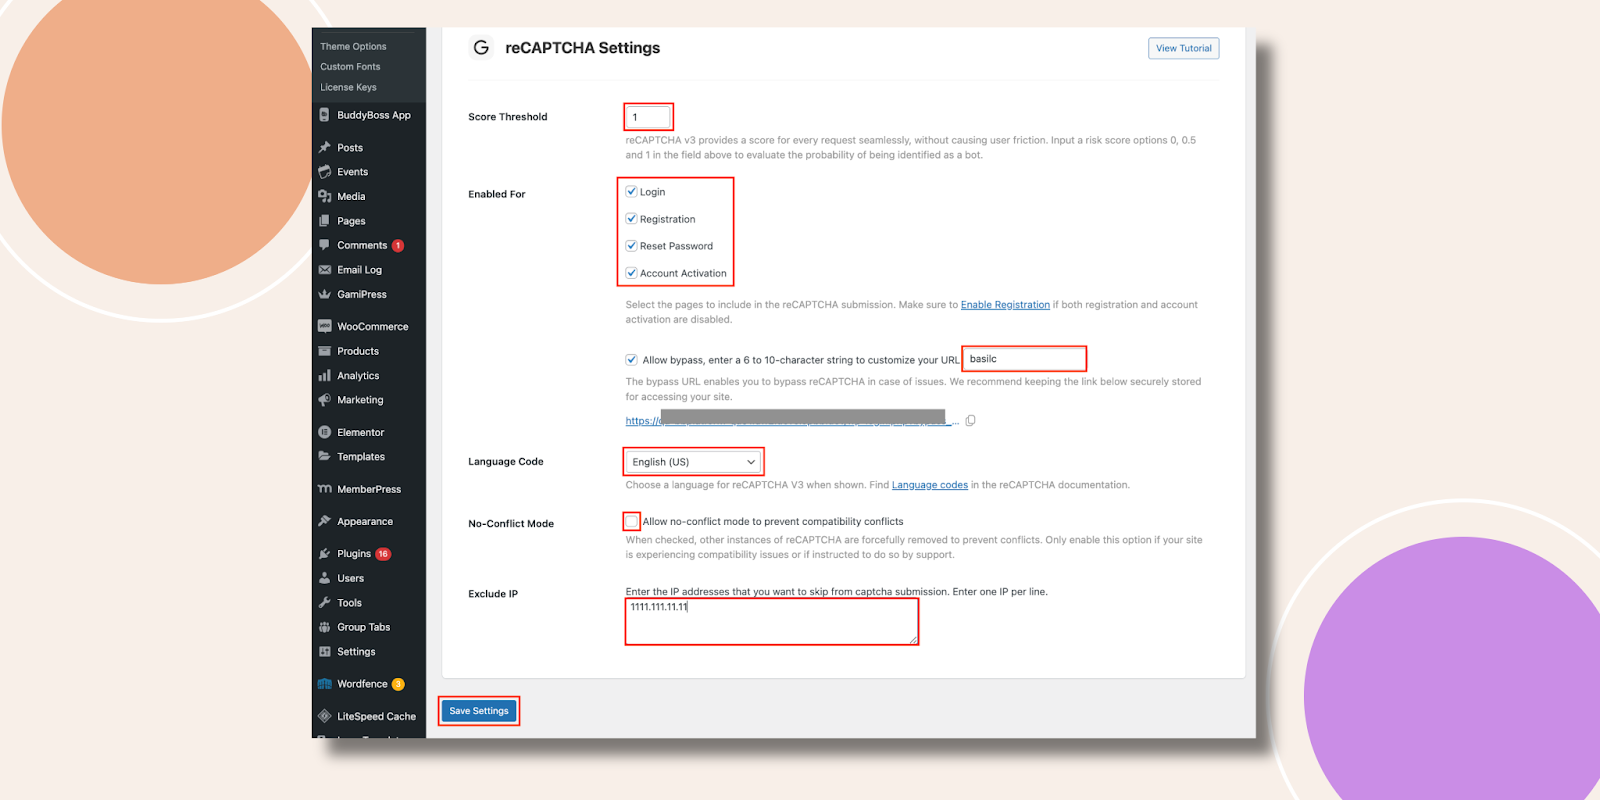
Task: Click the Media icon in sidebar
Action: point(325,196)
